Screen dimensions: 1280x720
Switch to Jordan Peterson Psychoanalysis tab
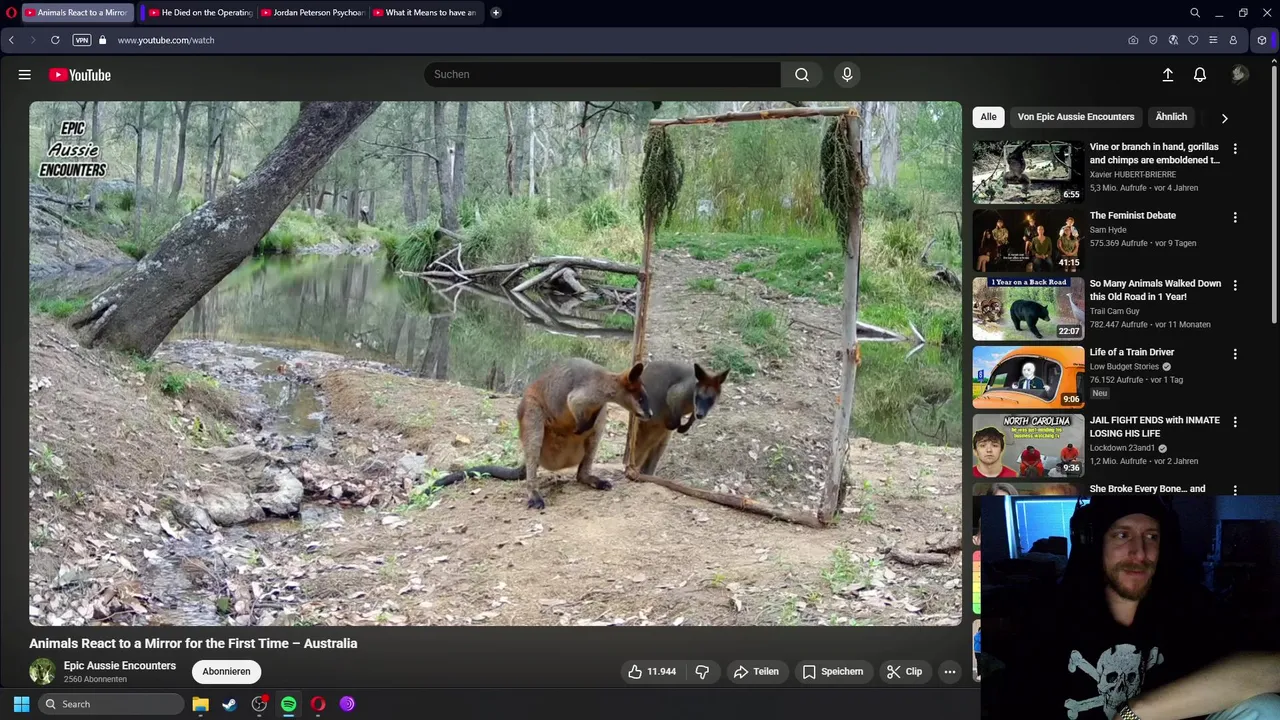click(312, 13)
